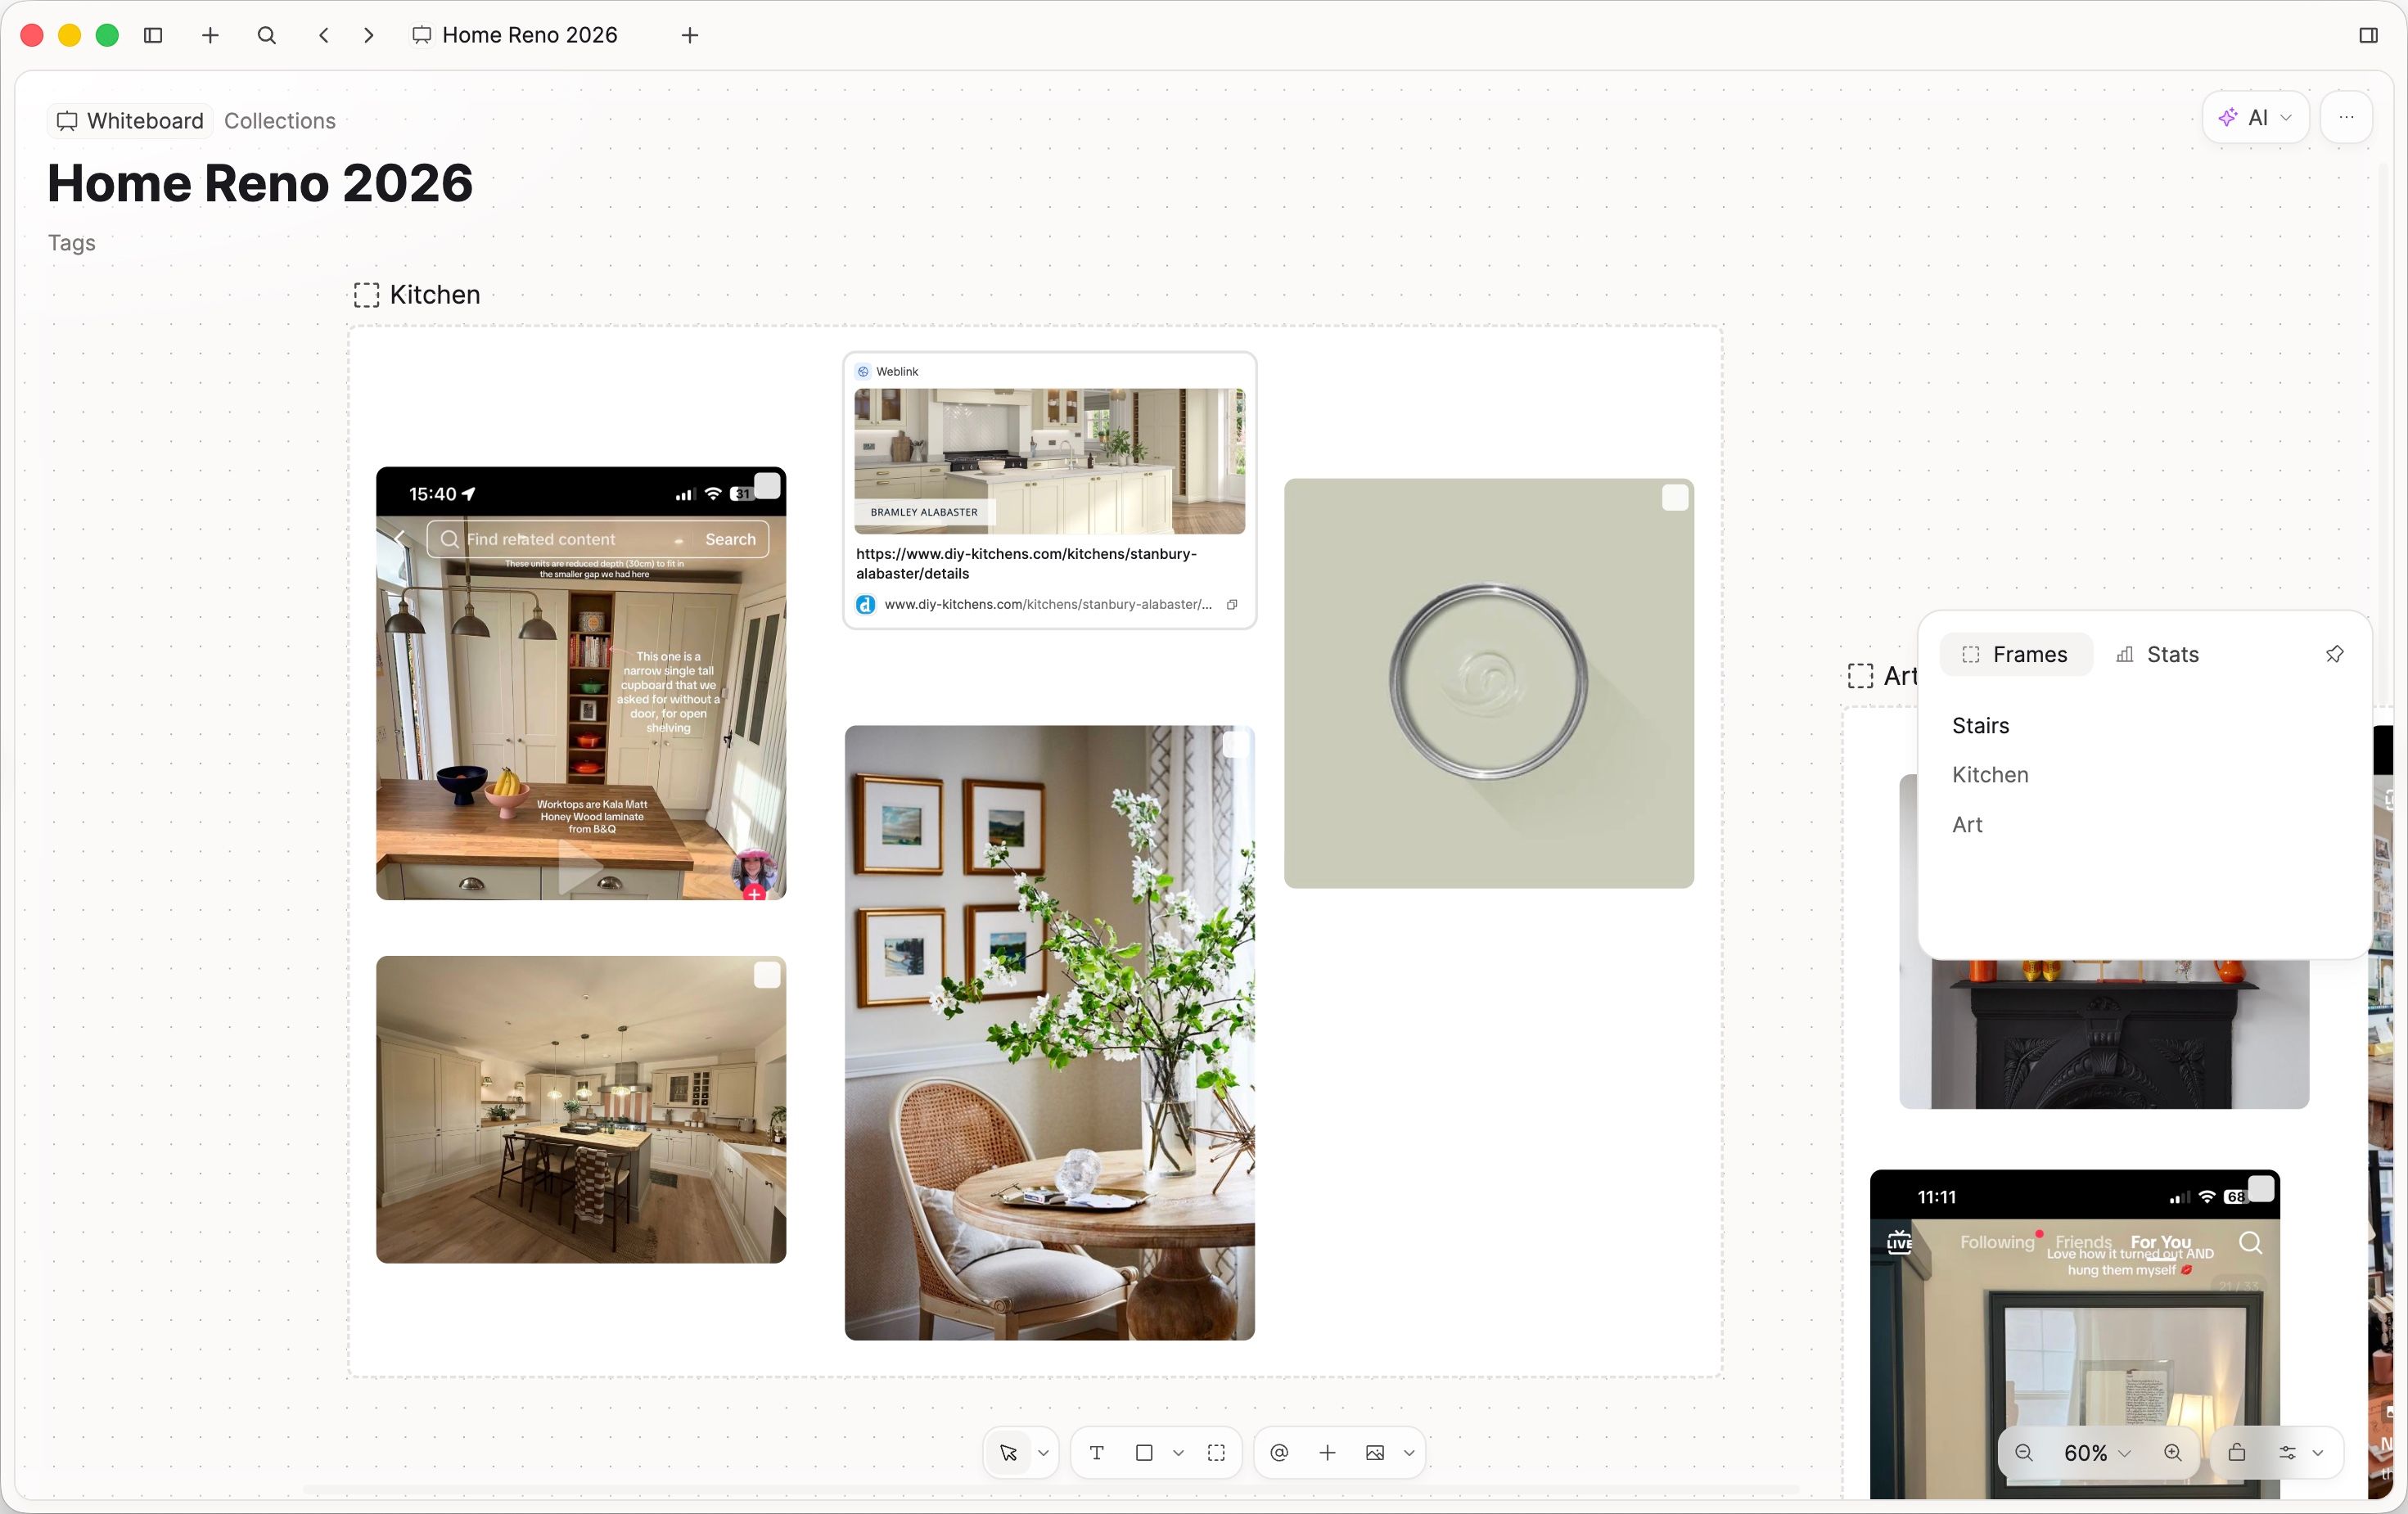The image size is (2408, 1514).
Task: Open the 60% zoom level dropdown
Action: pyautogui.click(x=2097, y=1453)
